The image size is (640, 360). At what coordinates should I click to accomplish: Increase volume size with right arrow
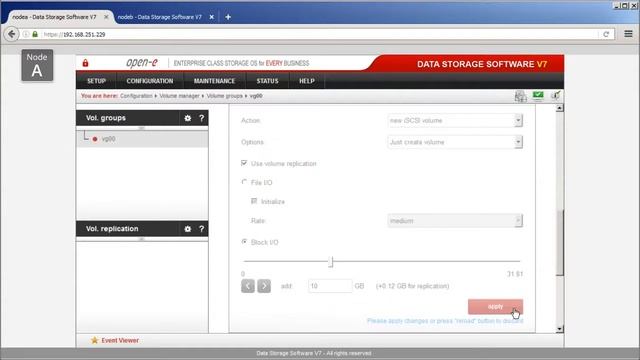coord(264,286)
